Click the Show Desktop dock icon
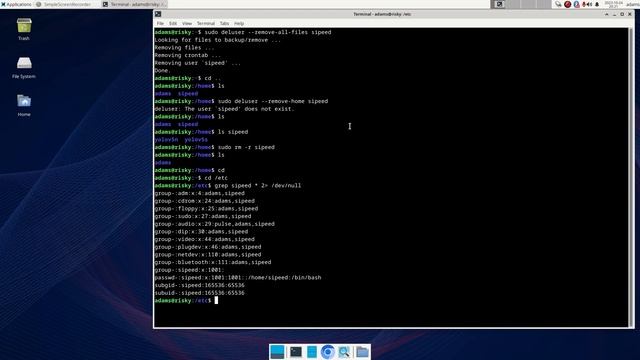 pyautogui.click(x=277, y=351)
